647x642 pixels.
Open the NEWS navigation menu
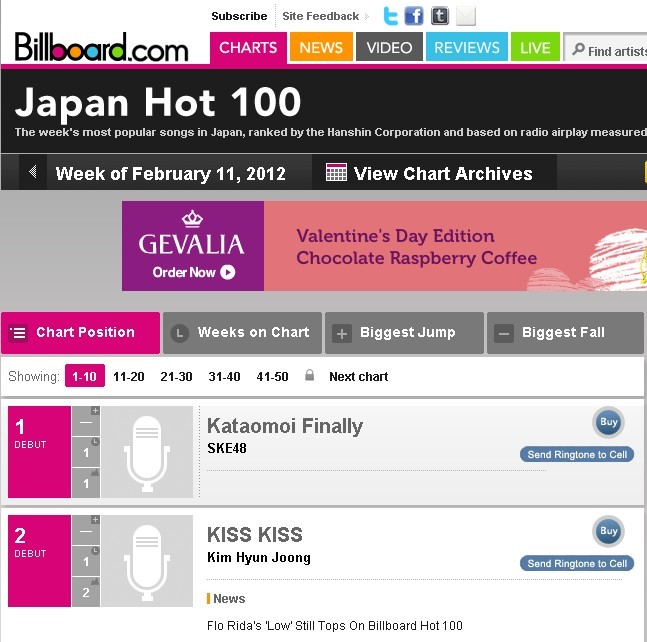click(321, 47)
